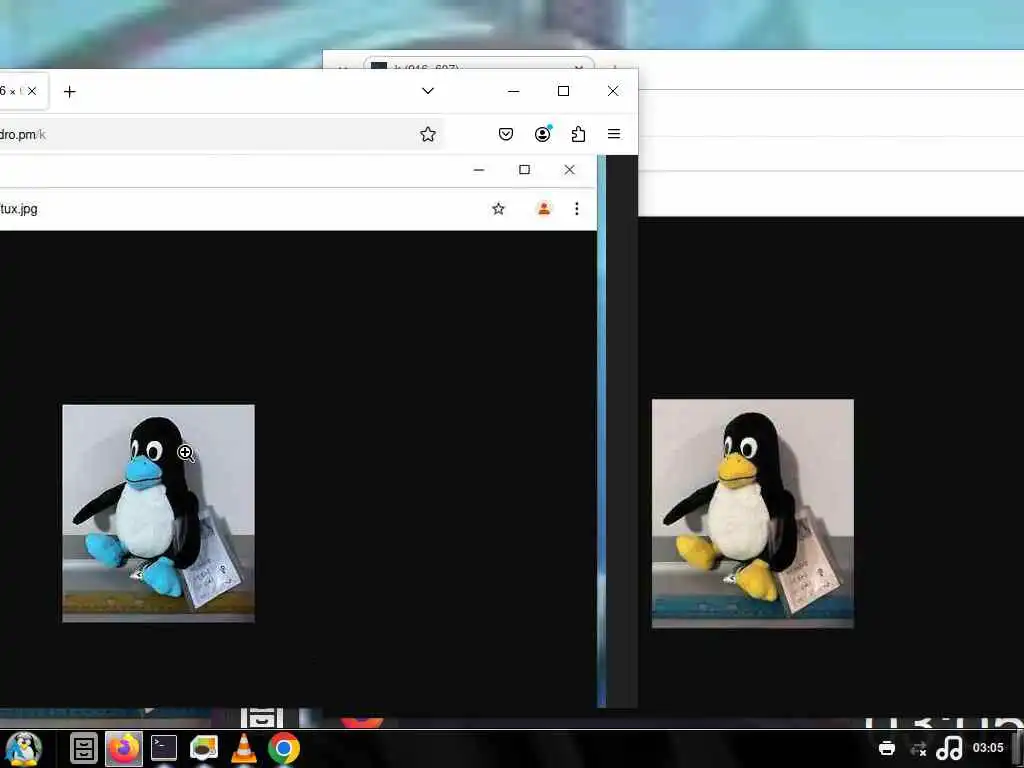This screenshot has width=1024, height=768.
Task: Zoom the blue-beaked penguin image
Action: 158,513
